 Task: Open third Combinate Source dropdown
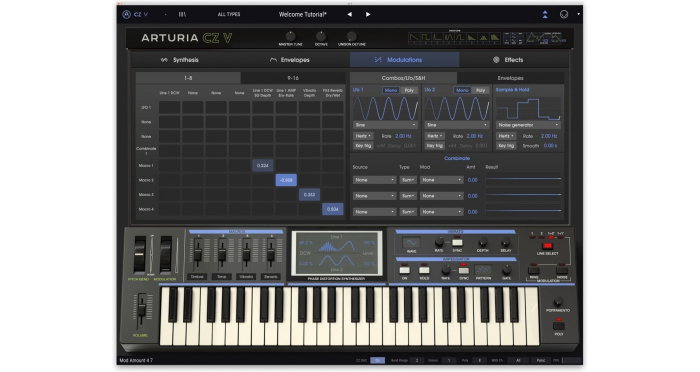click(x=375, y=212)
